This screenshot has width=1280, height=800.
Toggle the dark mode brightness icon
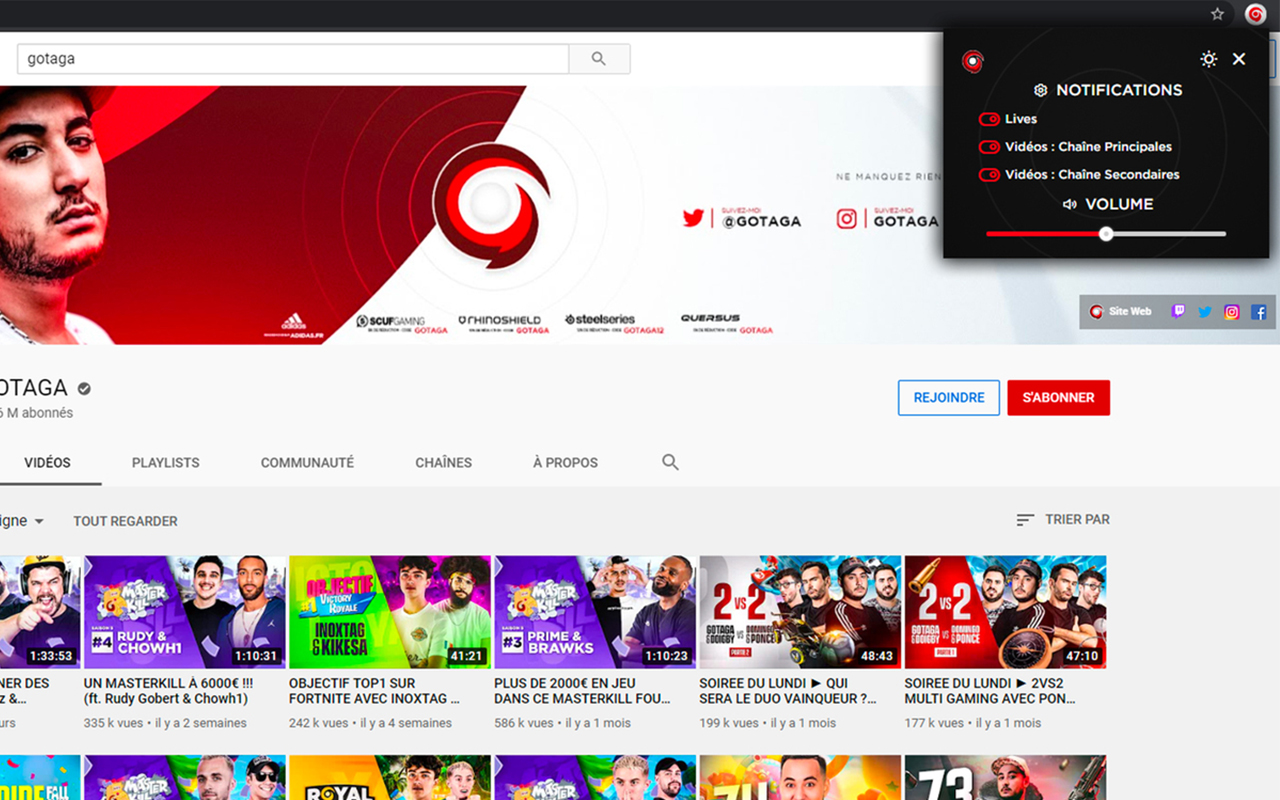tap(1208, 59)
